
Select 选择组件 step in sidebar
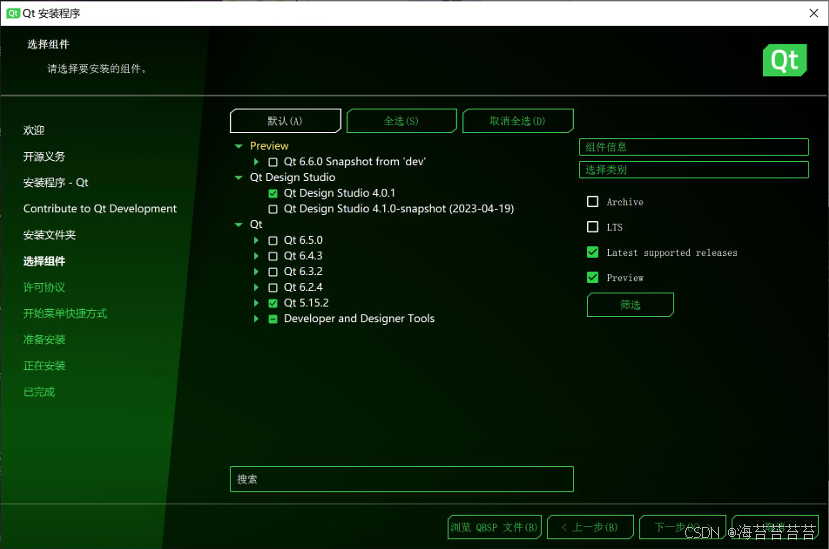44,261
